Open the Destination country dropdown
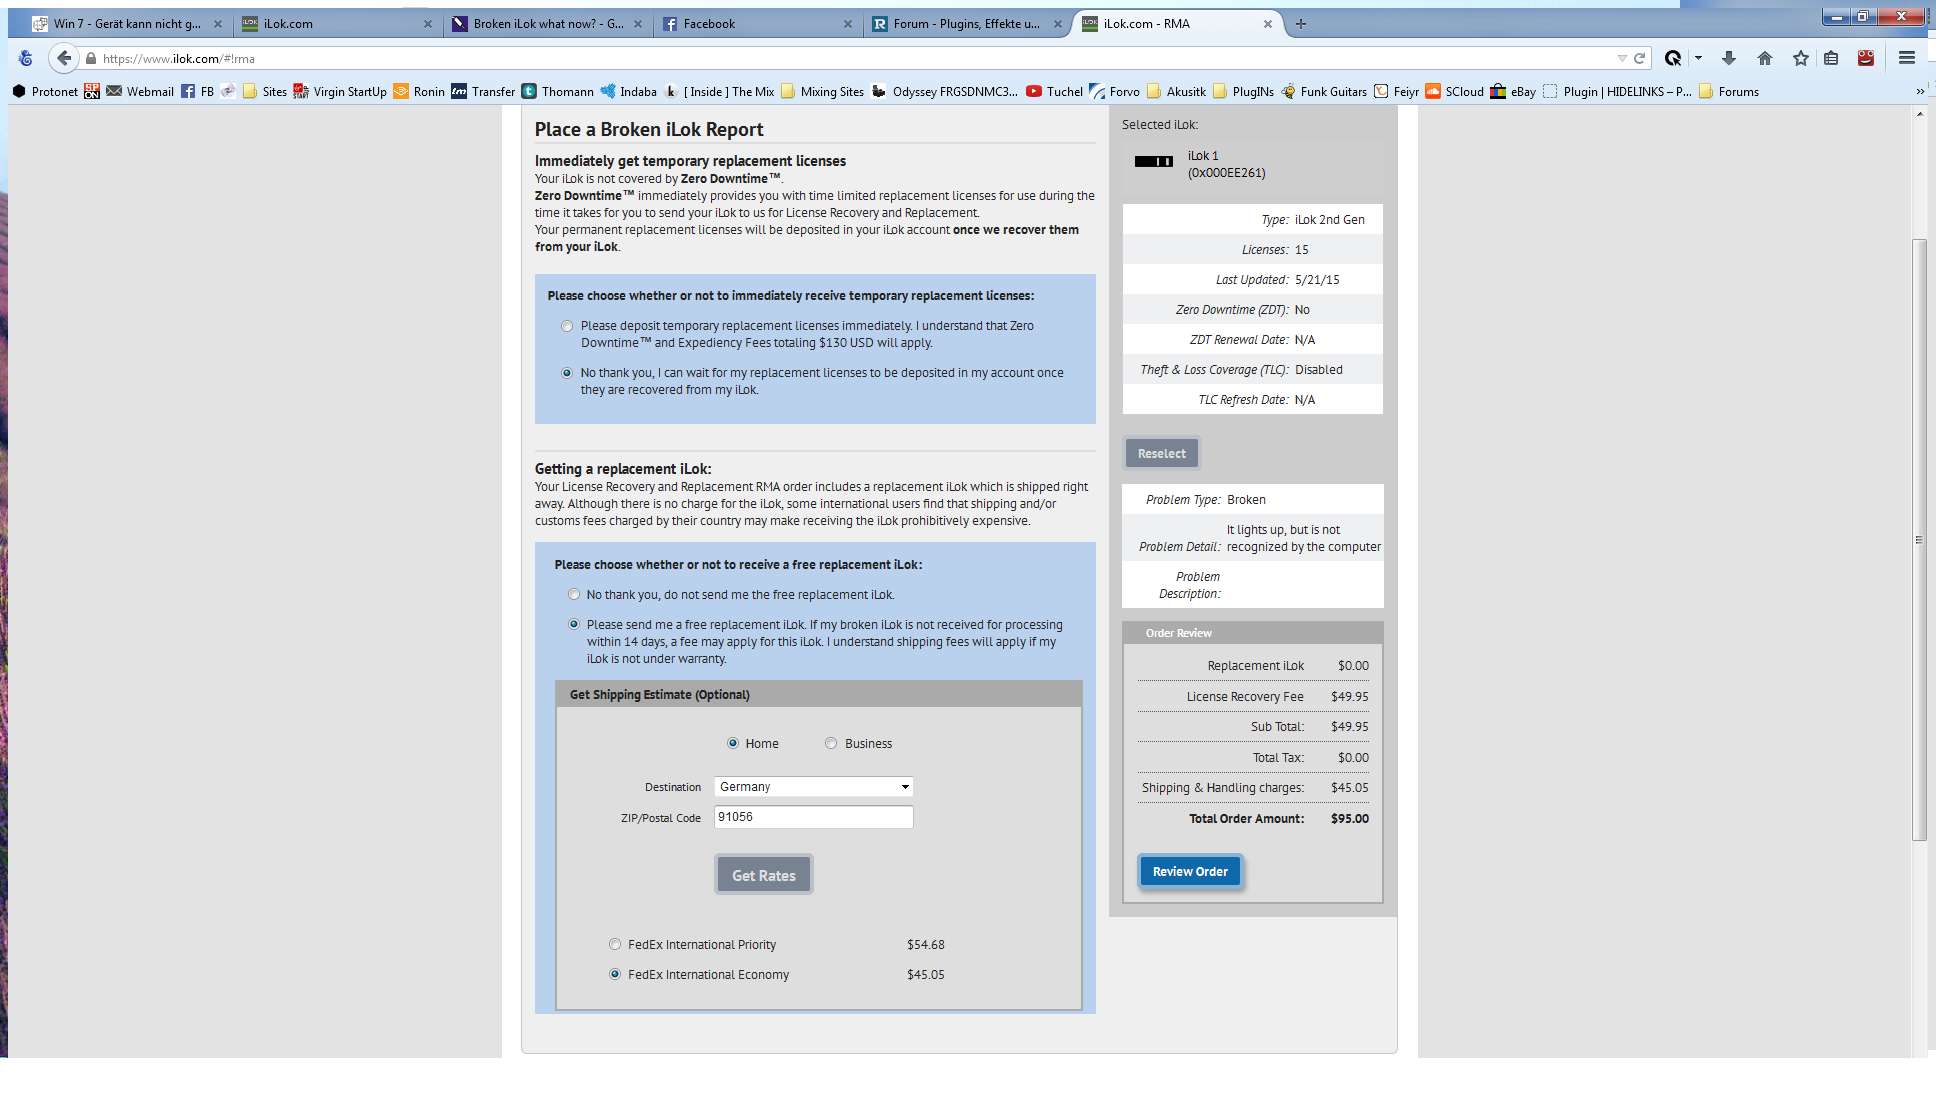 coord(813,787)
